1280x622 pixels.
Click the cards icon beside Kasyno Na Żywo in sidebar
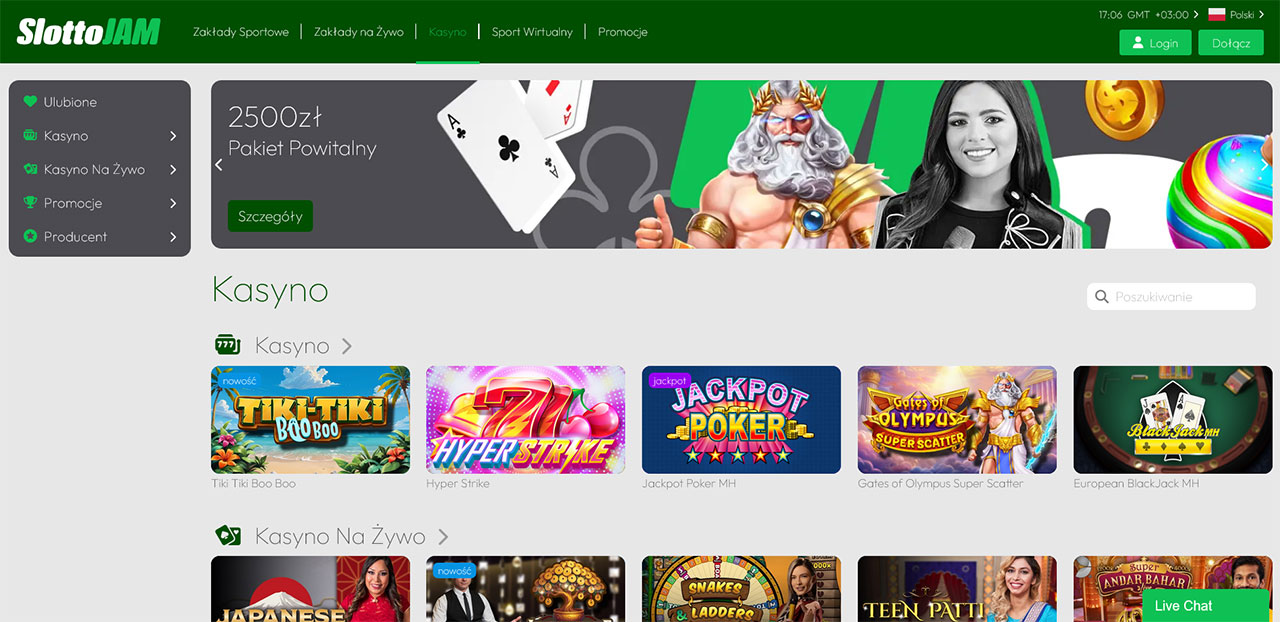[30, 170]
